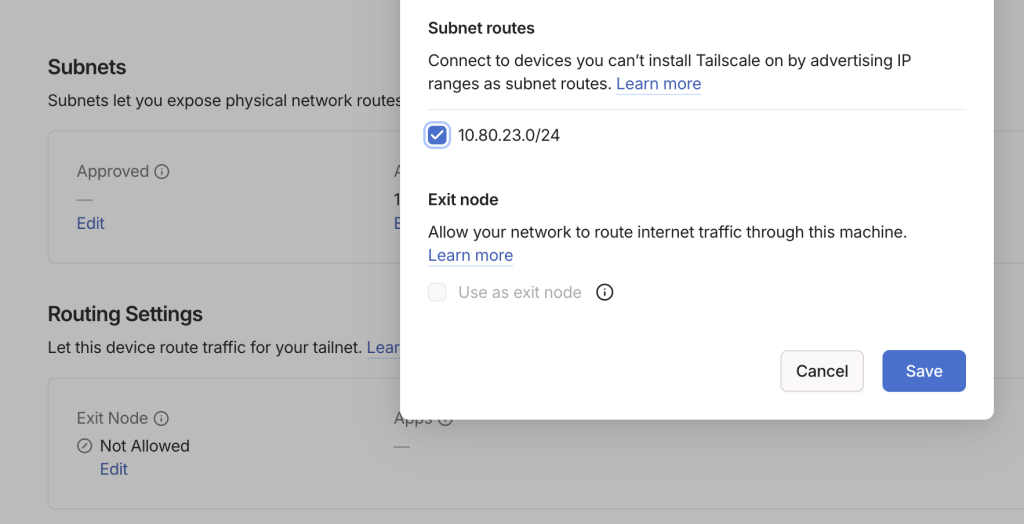This screenshot has width=1024, height=524.
Task: Click the info icon next to Apps
Action: (x=446, y=420)
